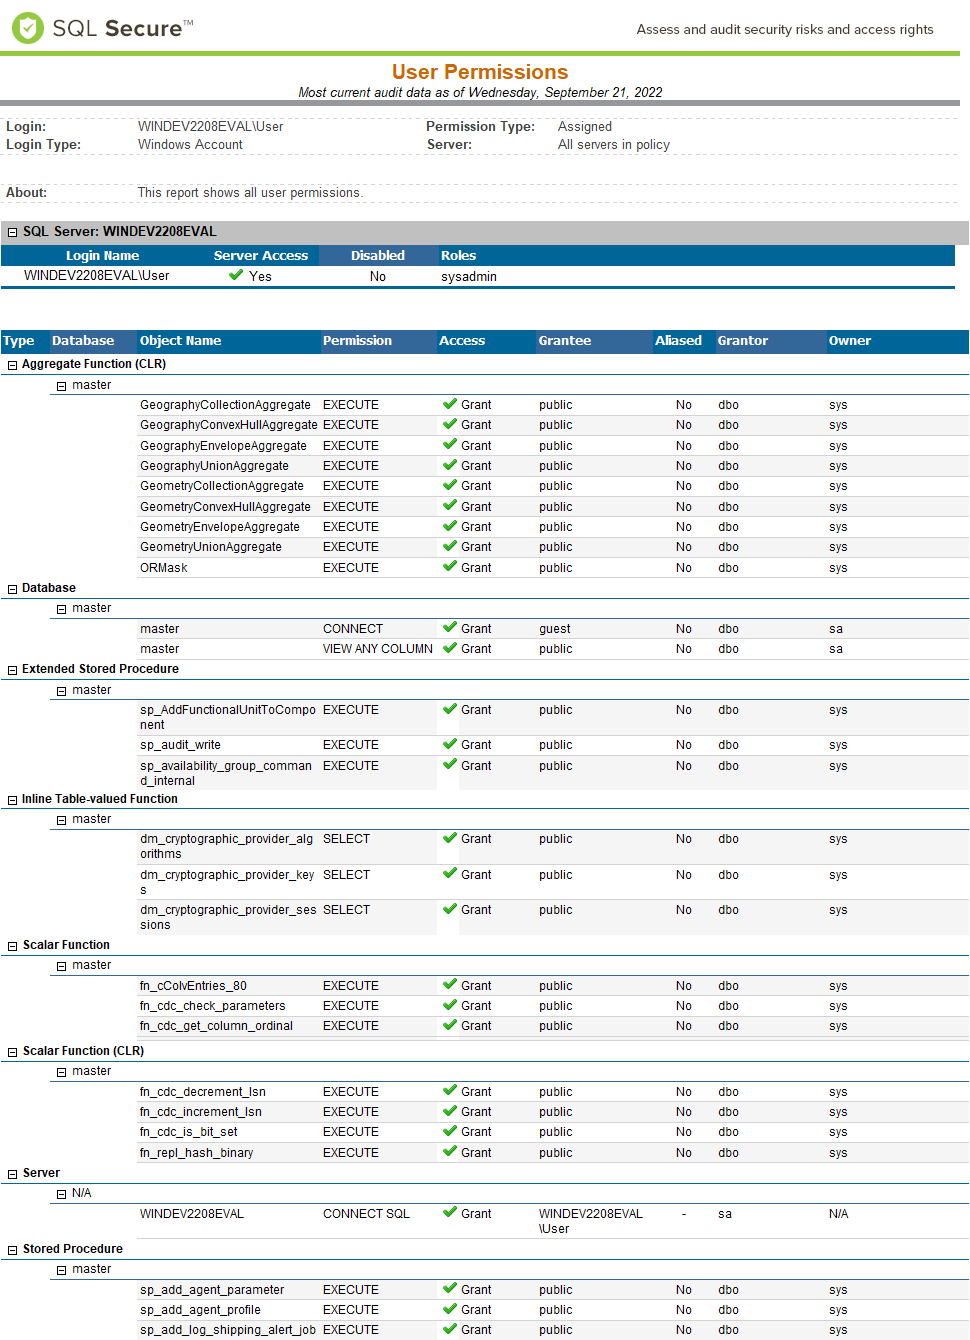The height and width of the screenshot is (1340, 970).
Task: Collapse the Stored Procedure group
Action: tap(13, 1250)
